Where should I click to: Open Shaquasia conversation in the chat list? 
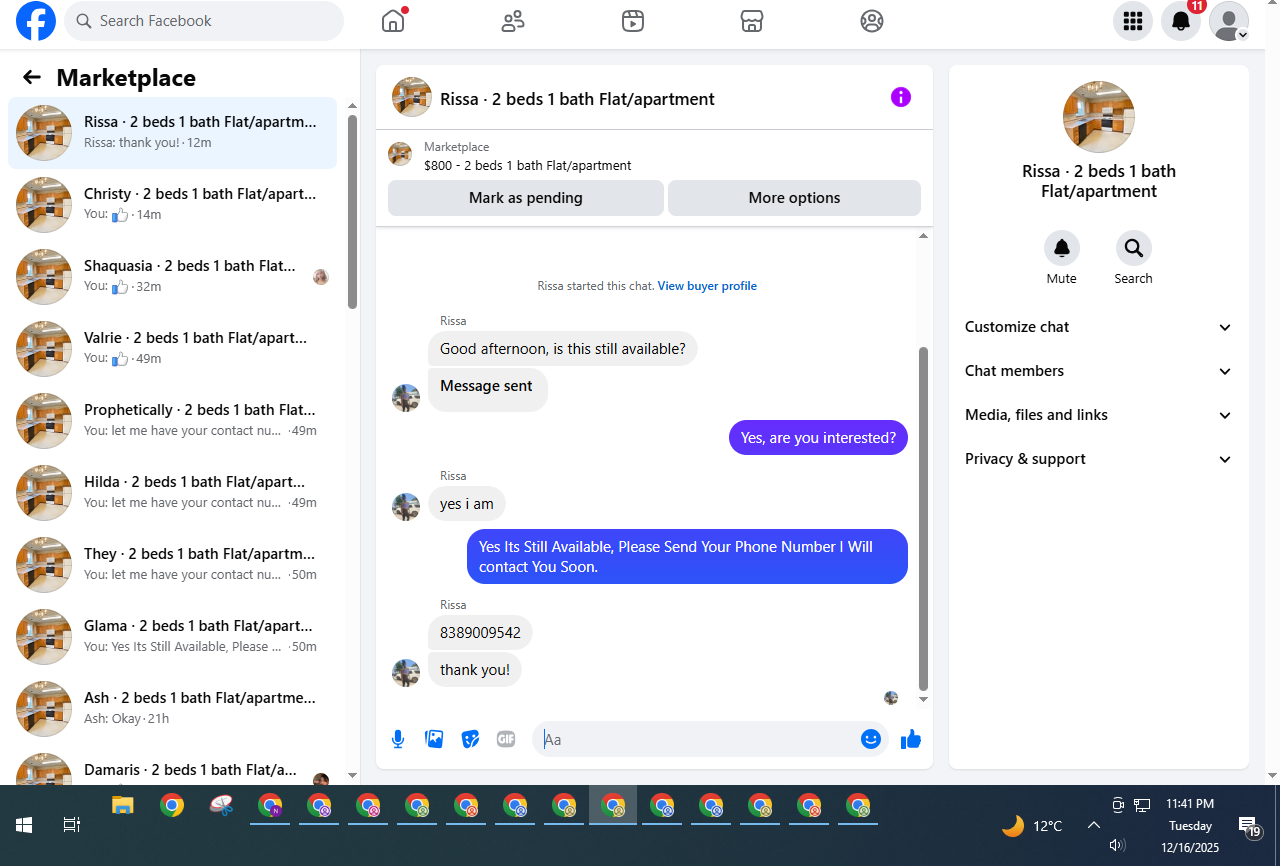point(172,277)
